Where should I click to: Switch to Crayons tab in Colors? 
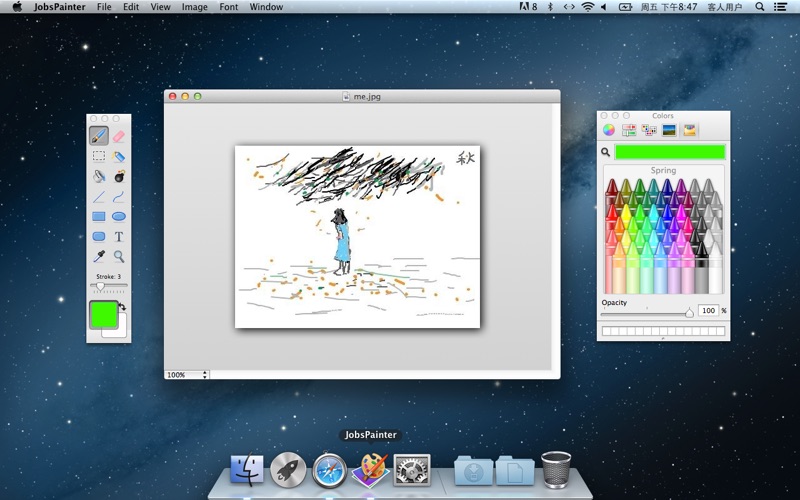(689, 130)
